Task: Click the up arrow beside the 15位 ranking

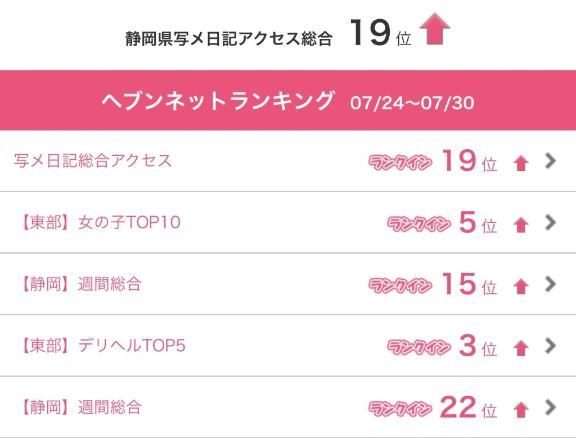Action: (x=521, y=286)
